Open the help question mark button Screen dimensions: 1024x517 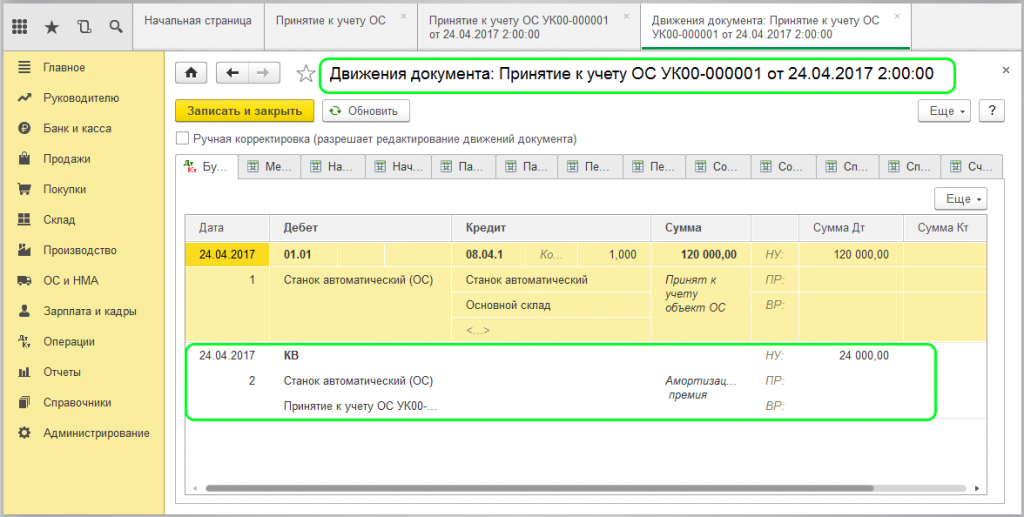(x=991, y=111)
